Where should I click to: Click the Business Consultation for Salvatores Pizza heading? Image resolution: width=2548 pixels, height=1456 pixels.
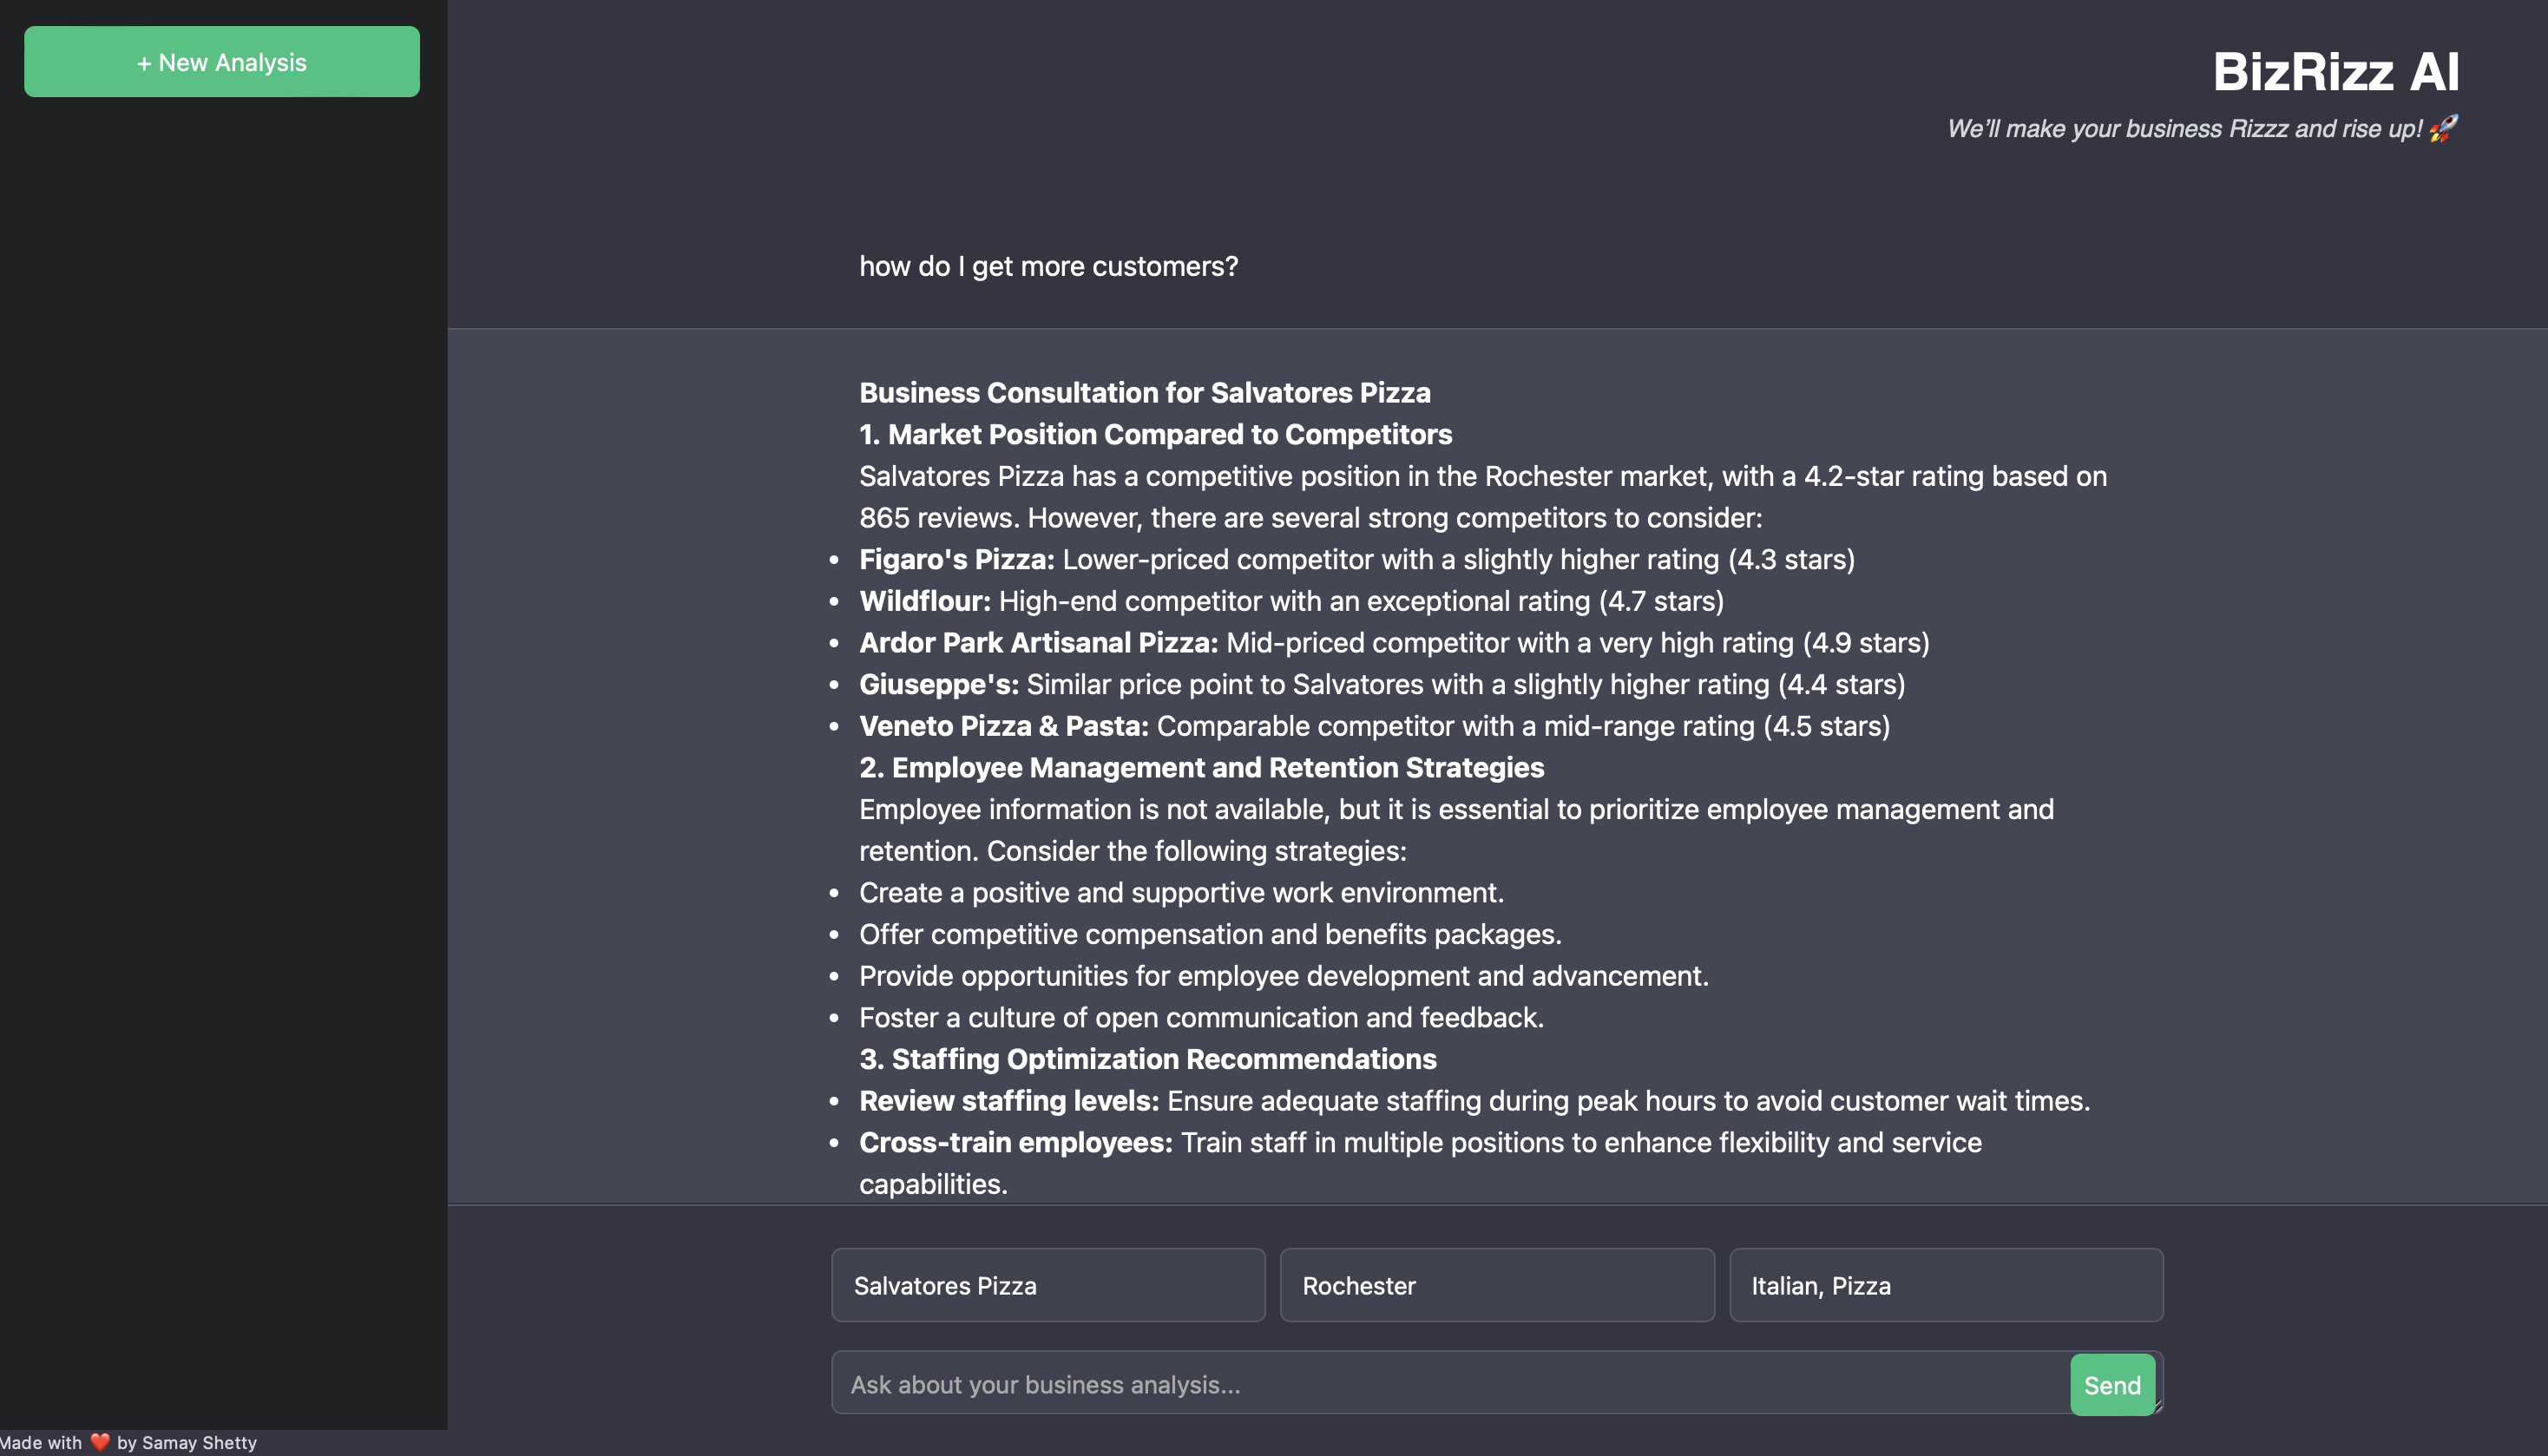click(1144, 392)
